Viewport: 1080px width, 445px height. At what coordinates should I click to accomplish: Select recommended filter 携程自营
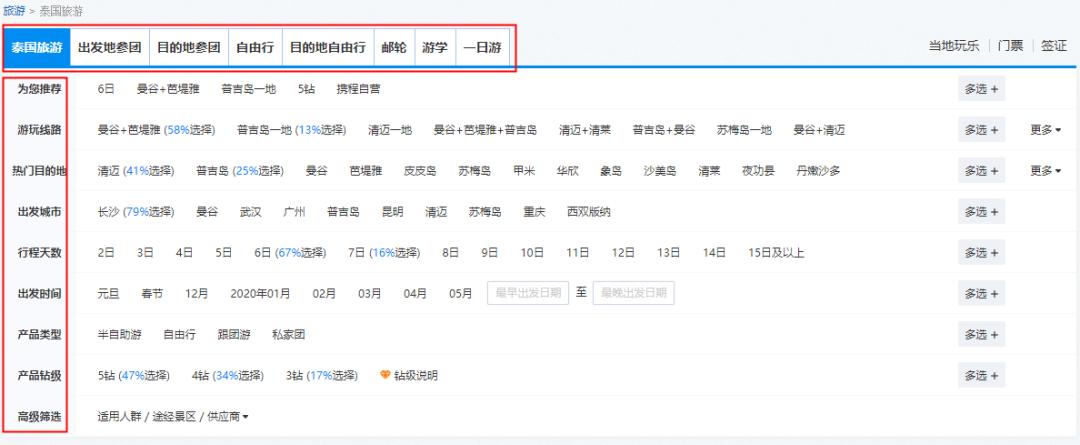click(358, 89)
